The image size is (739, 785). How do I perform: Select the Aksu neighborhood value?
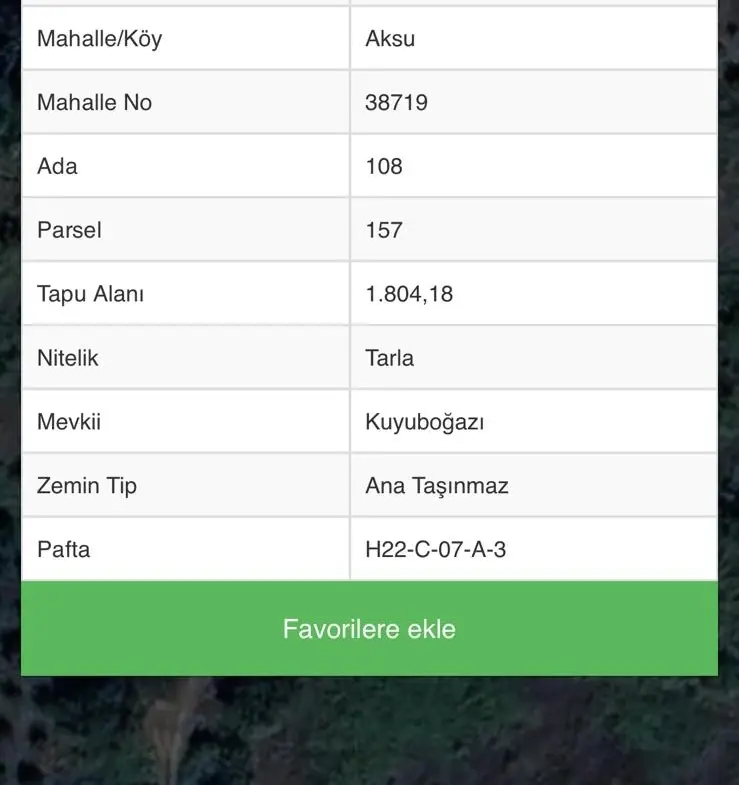click(x=390, y=39)
